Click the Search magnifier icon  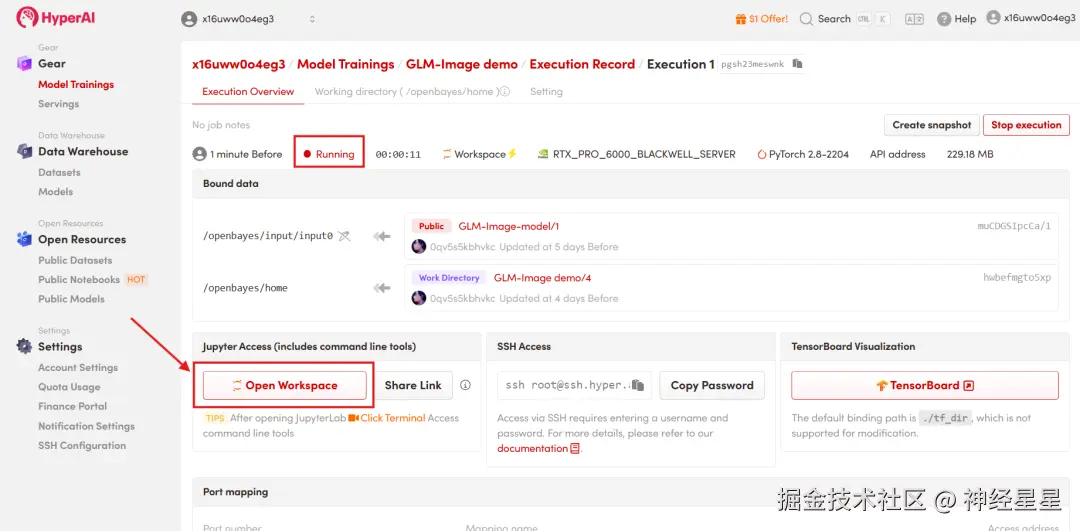807,19
